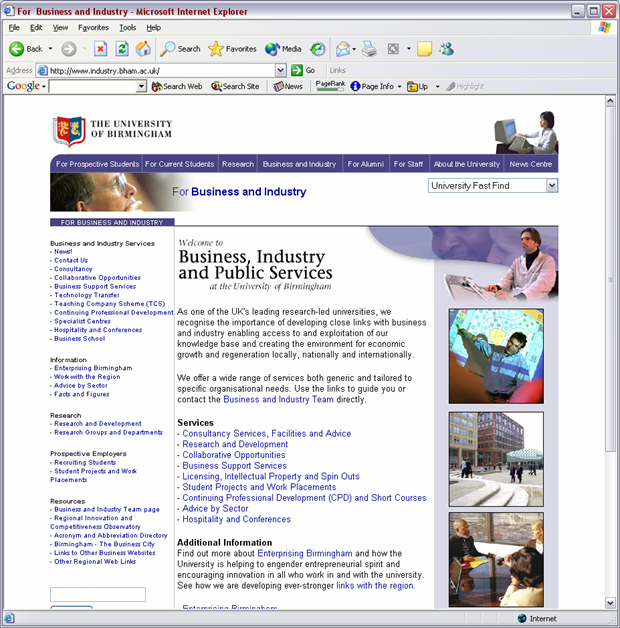Click the Google toolbar search input

[93, 86]
